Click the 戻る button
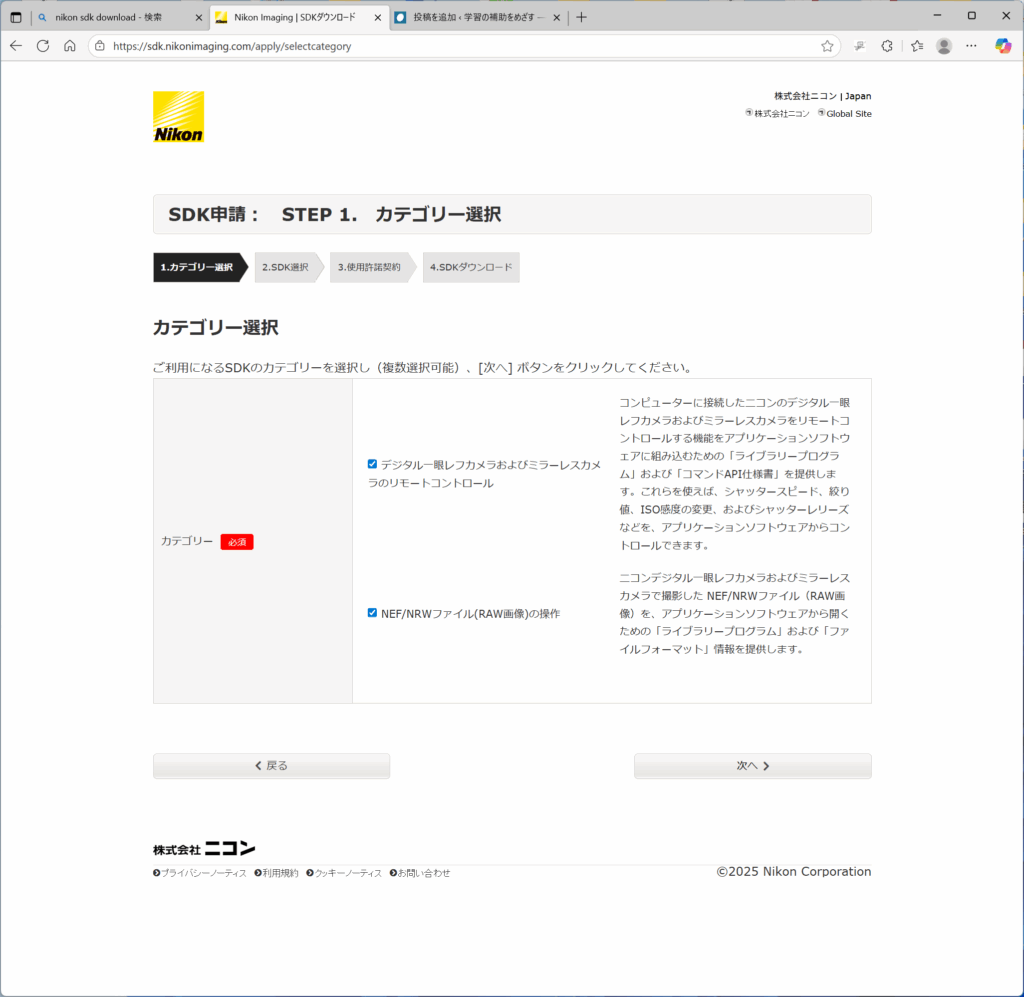The width and height of the screenshot is (1024, 997). [271, 766]
